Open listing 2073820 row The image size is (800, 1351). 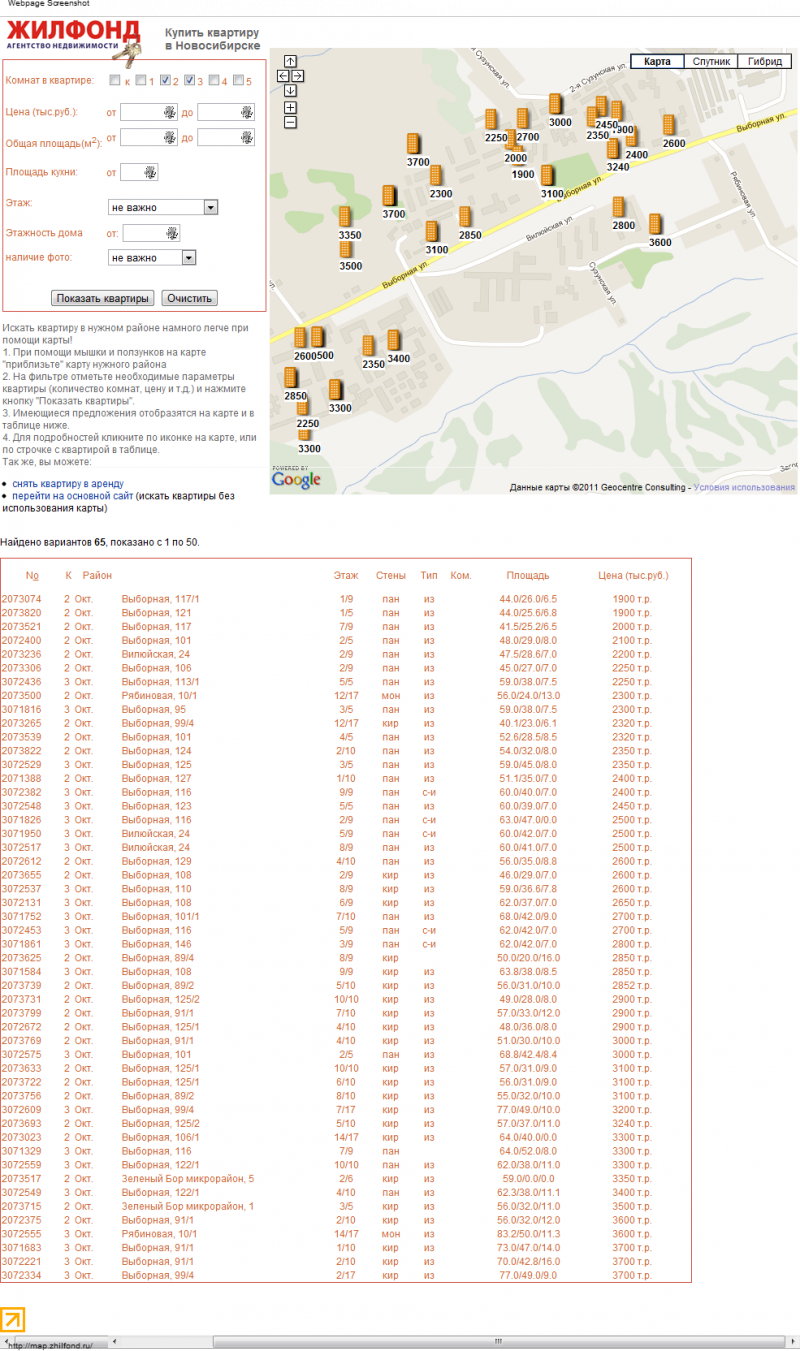pos(345,612)
